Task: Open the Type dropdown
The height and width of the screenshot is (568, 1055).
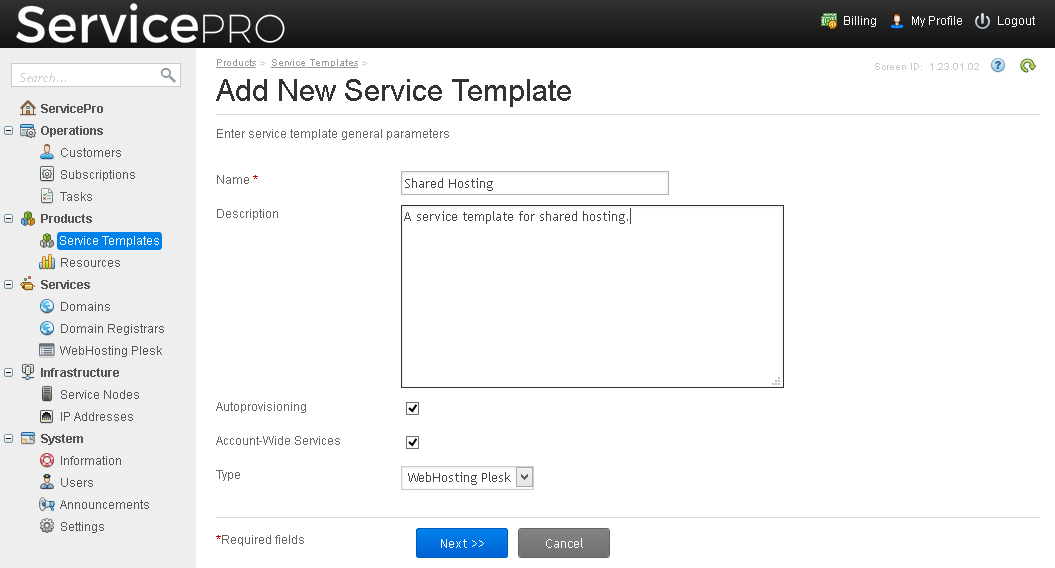Action: coord(467,478)
